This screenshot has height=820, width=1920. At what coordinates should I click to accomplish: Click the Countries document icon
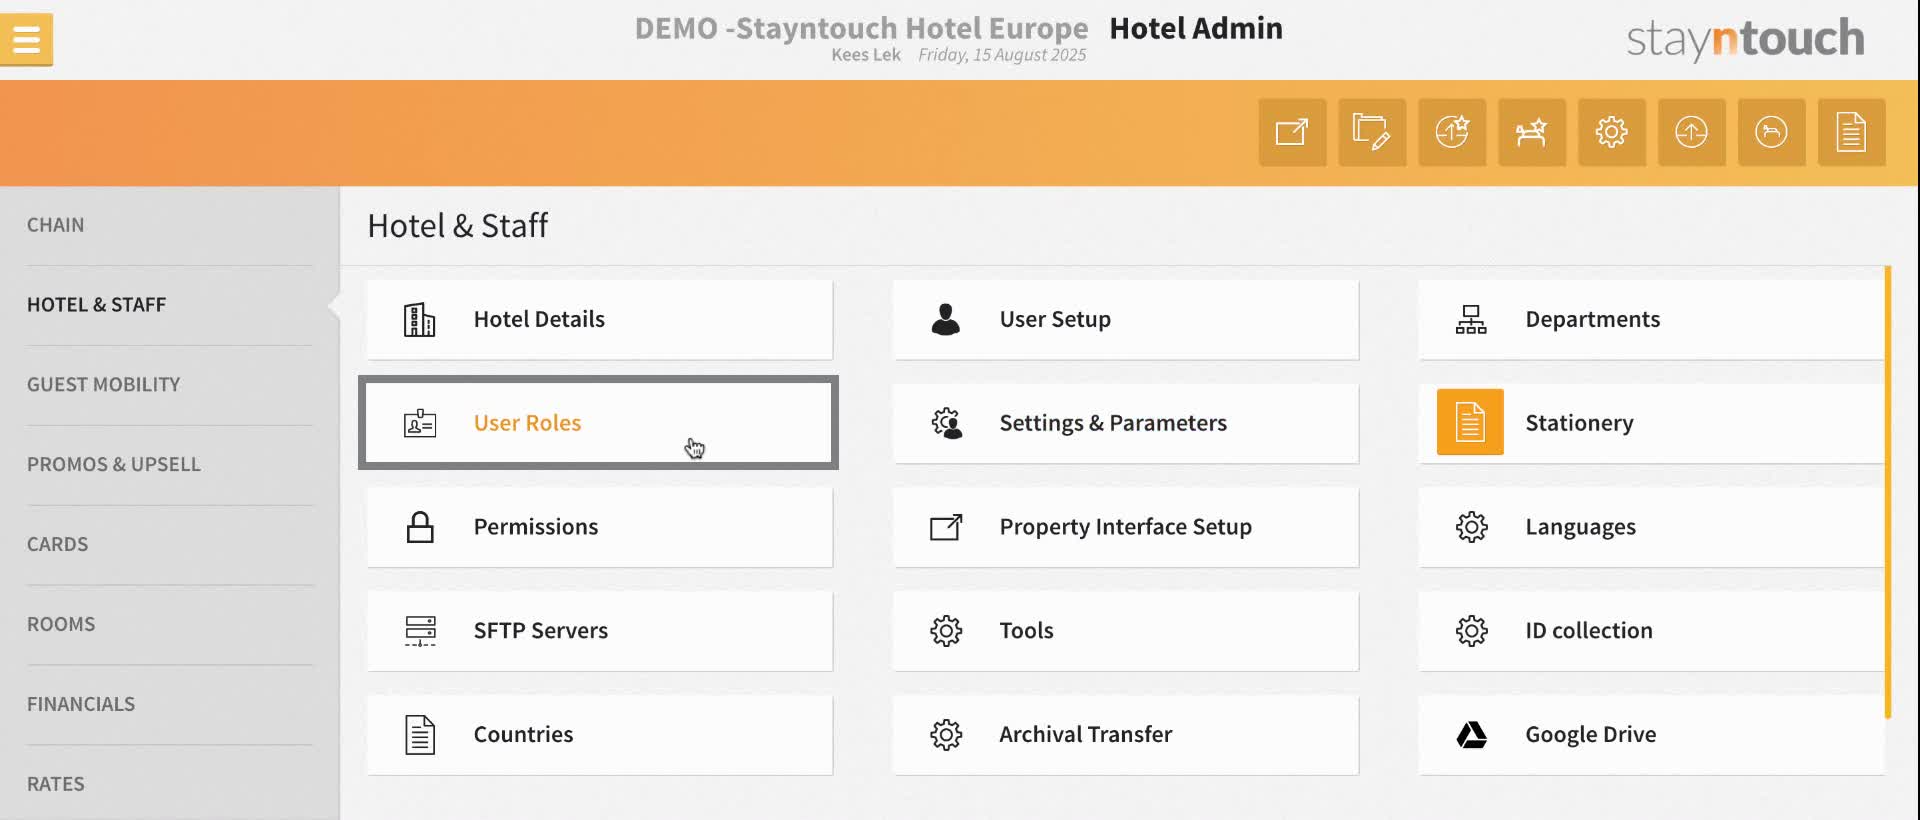pyautogui.click(x=420, y=735)
